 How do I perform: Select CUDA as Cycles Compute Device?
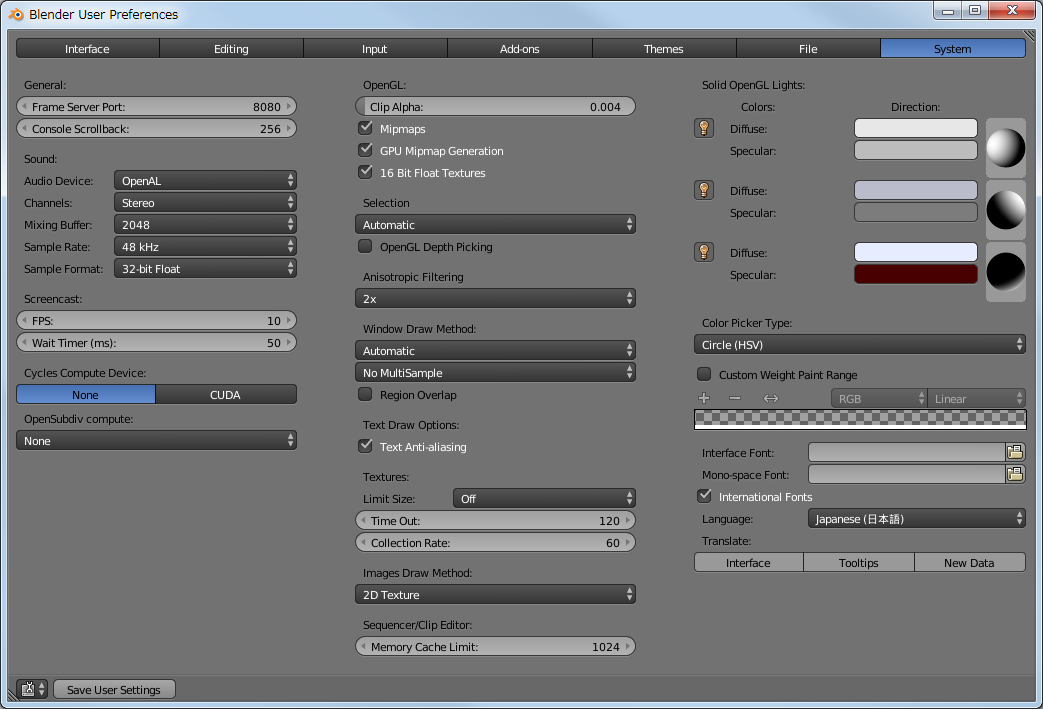pyautogui.click(x=226, y=394)
